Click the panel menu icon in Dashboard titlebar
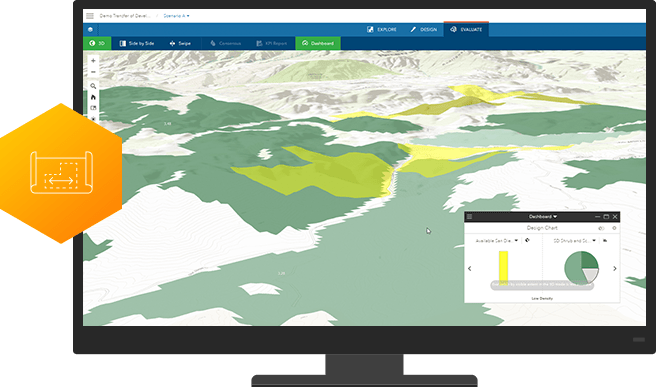Image resolution: width=656 pixels, height=387 pixels. (469, 217)
